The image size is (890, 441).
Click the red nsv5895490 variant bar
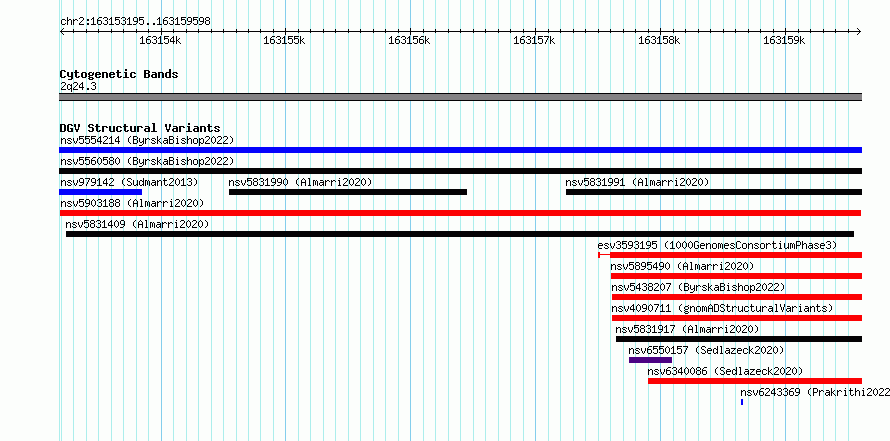coord(736,276)
